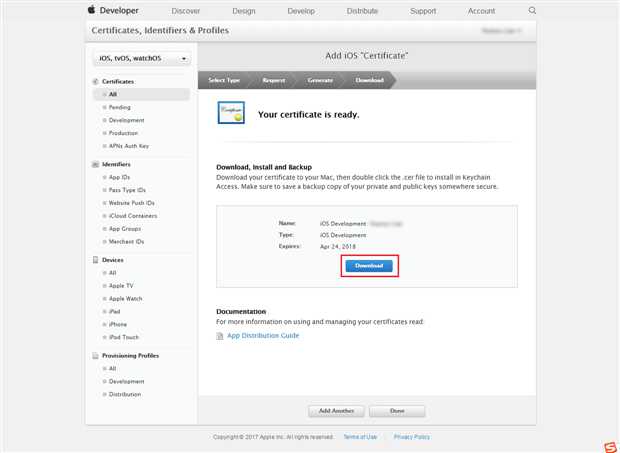
Task: Select App IDs
Action: (119, 177)
